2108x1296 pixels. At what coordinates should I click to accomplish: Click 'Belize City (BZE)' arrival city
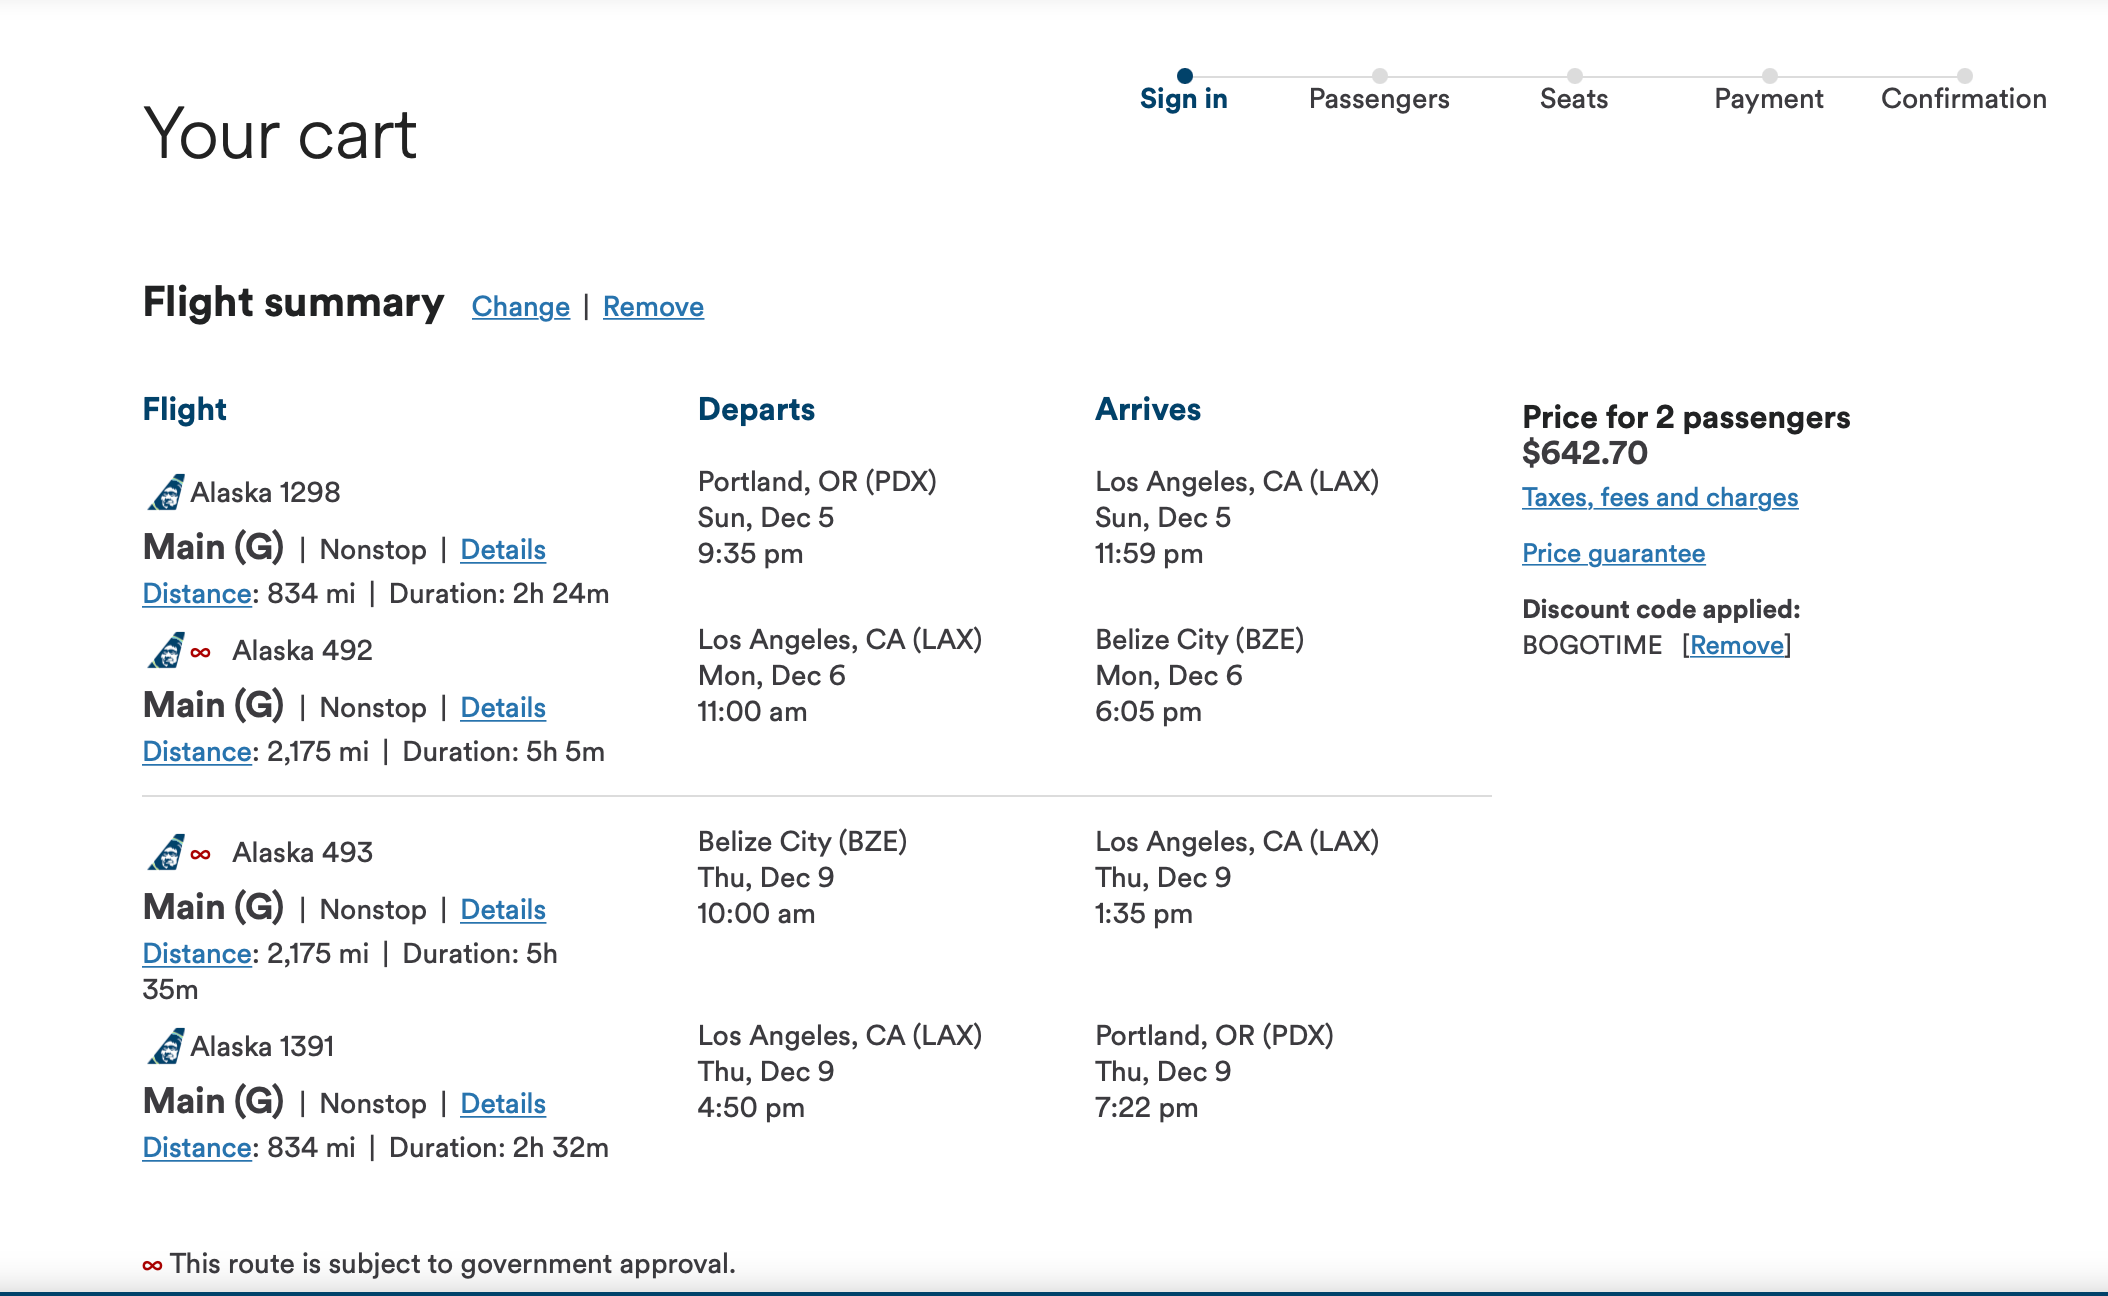pos(1199,639)
